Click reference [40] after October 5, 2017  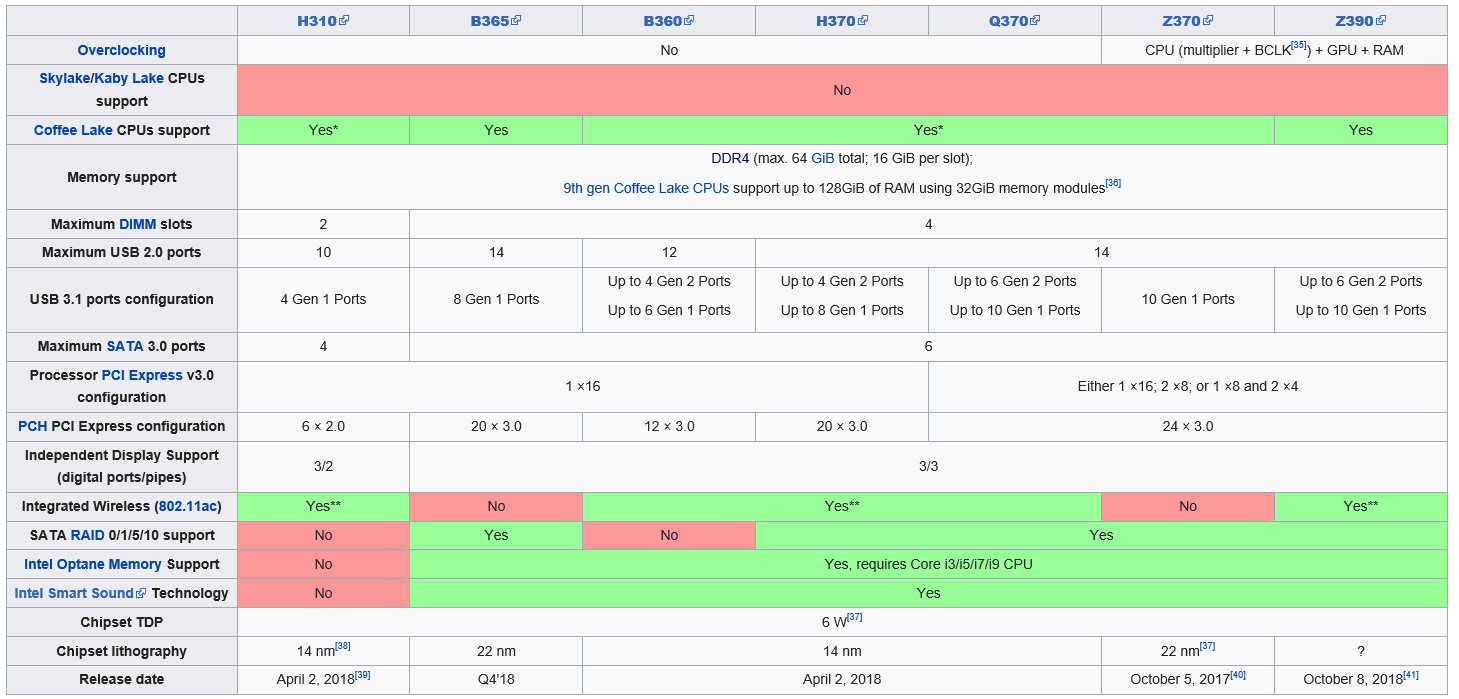pyautogui.click(x=1238, y=675)
